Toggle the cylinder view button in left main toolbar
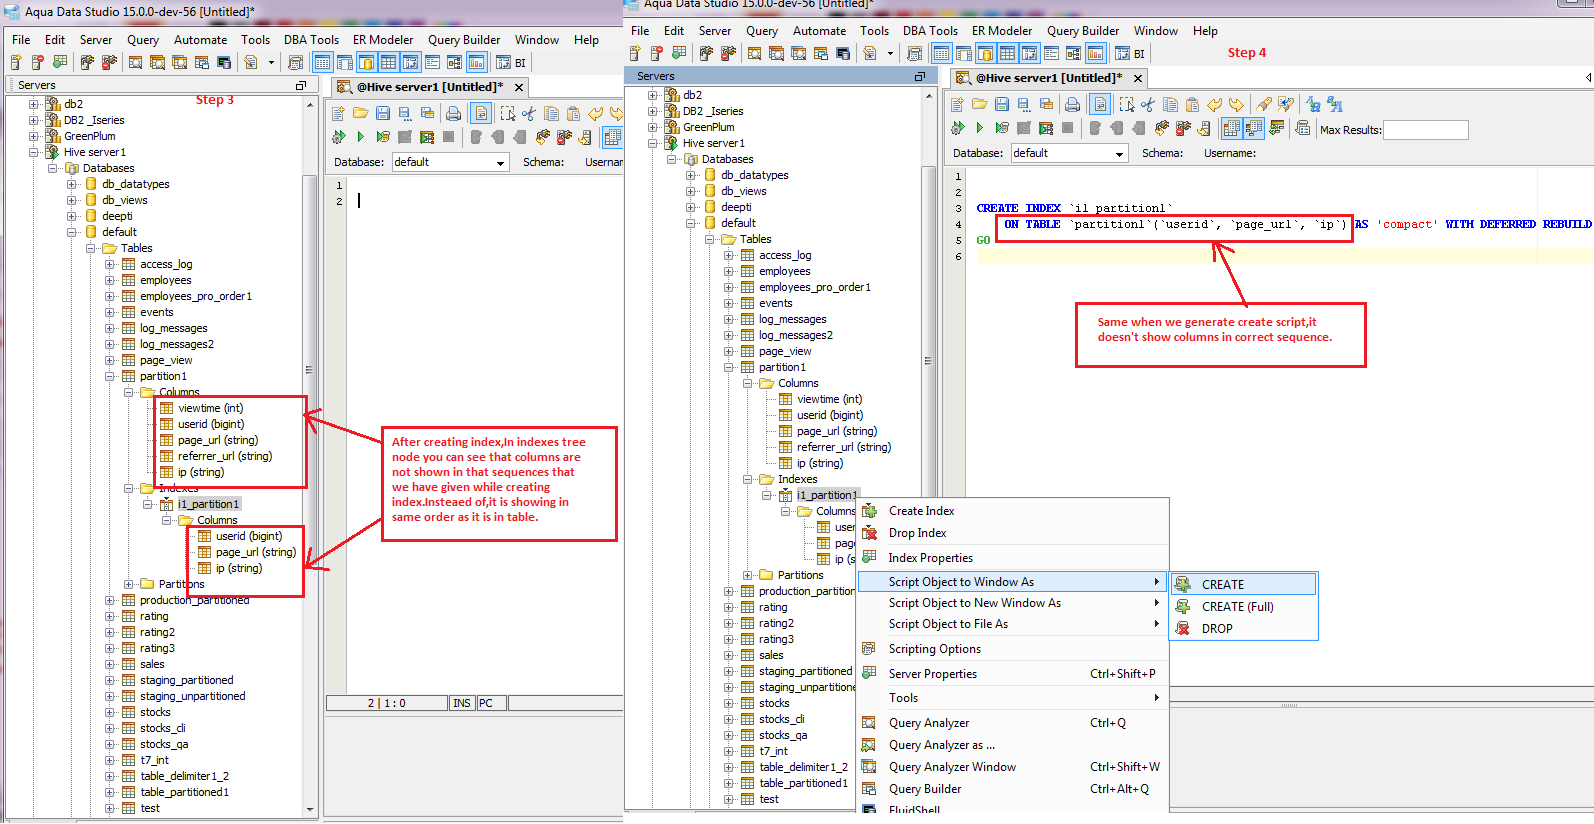This screenshot has width=1594, height=824. (366, 62)
